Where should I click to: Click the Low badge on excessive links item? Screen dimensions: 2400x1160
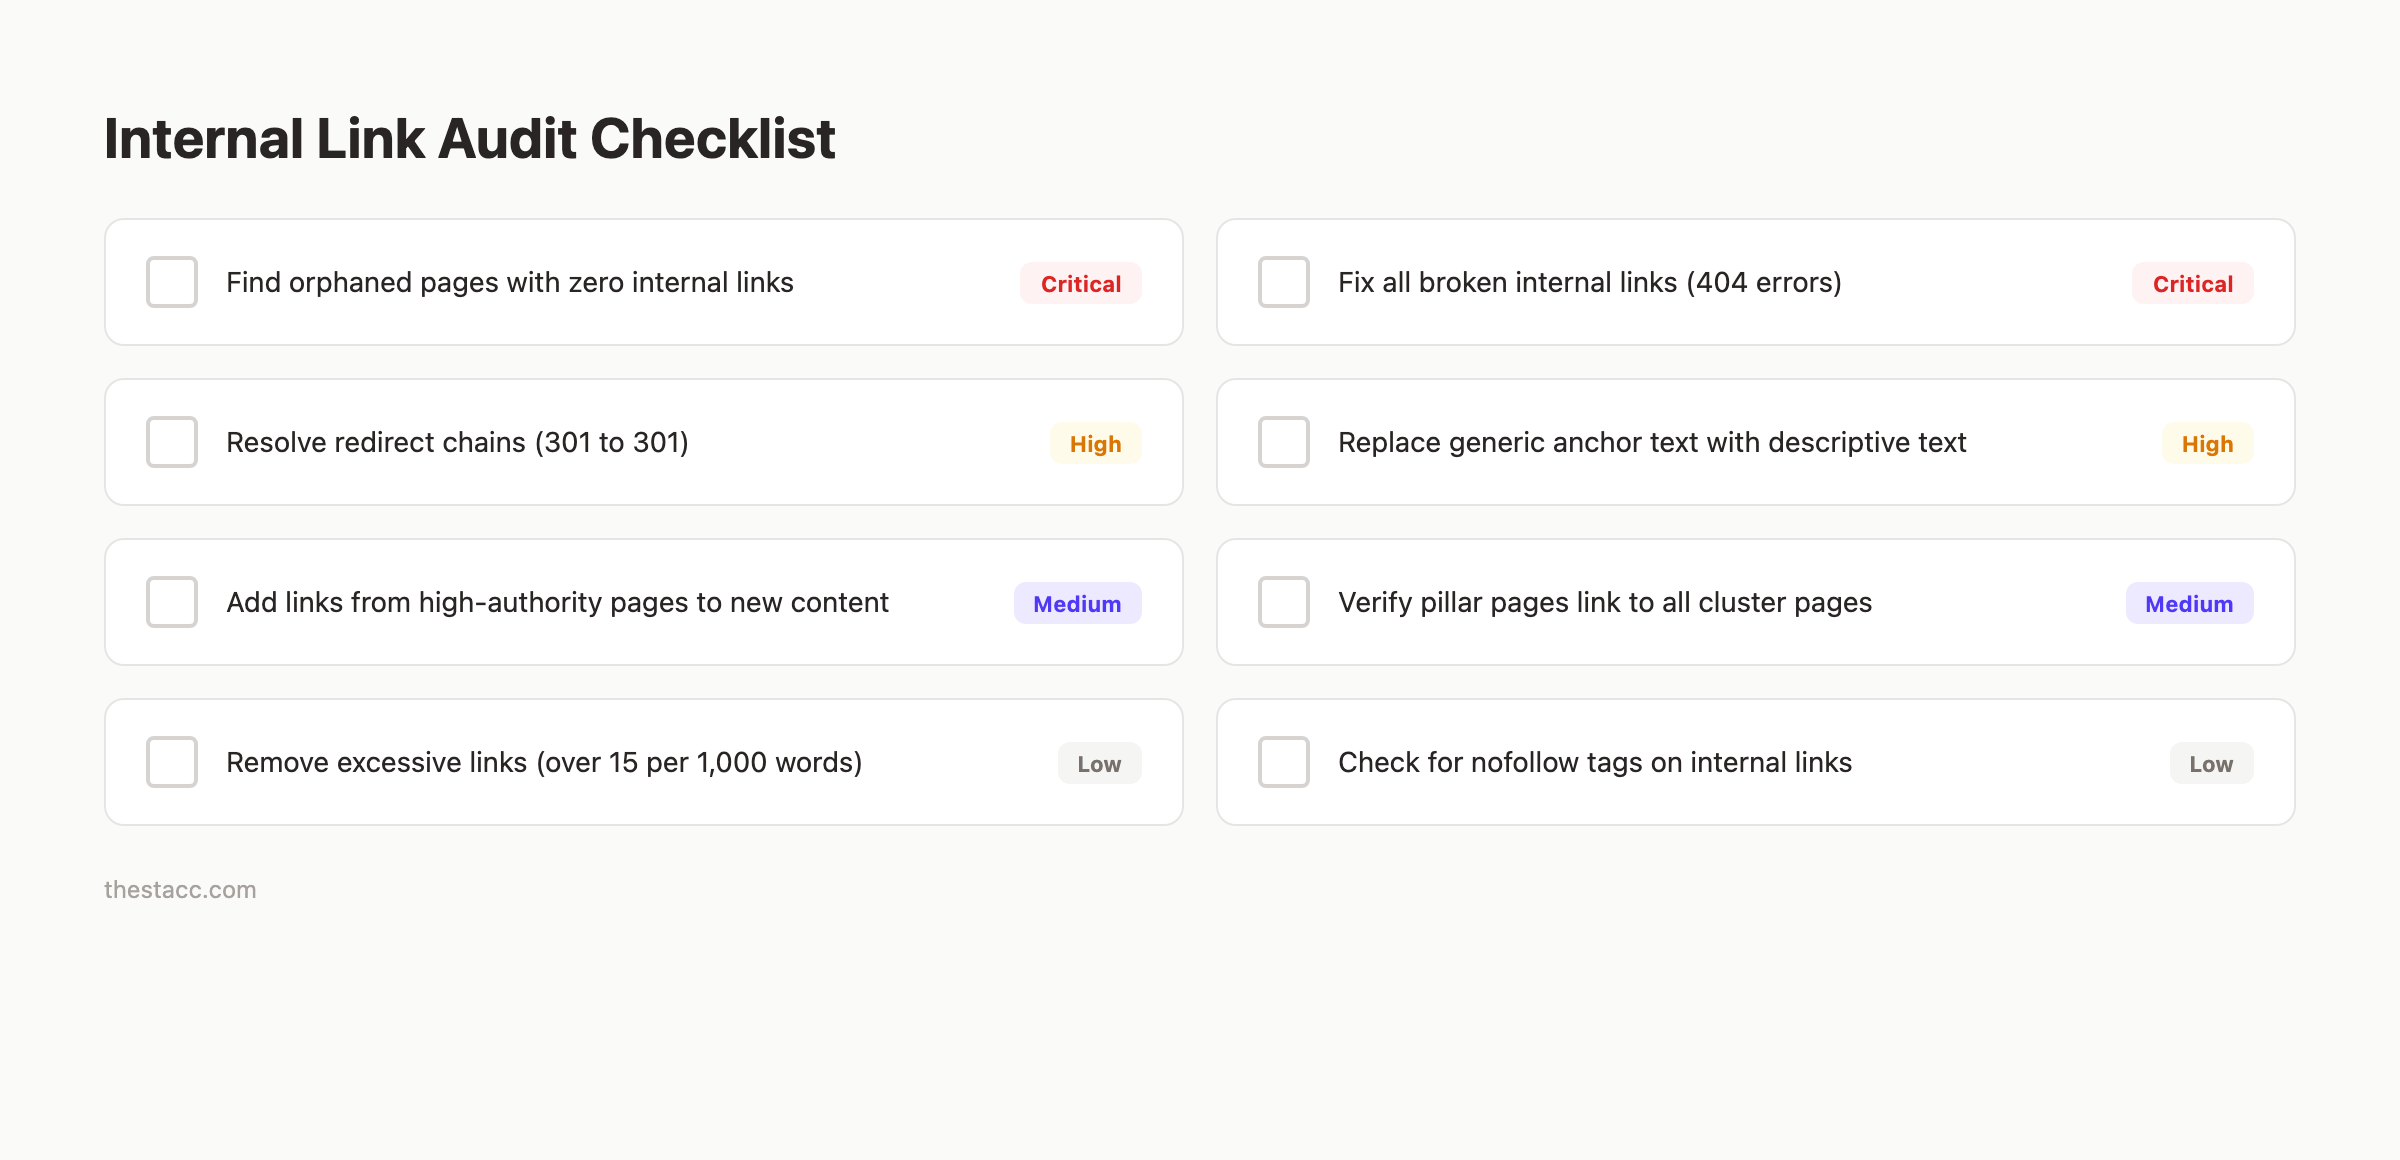coord(1098,763)
